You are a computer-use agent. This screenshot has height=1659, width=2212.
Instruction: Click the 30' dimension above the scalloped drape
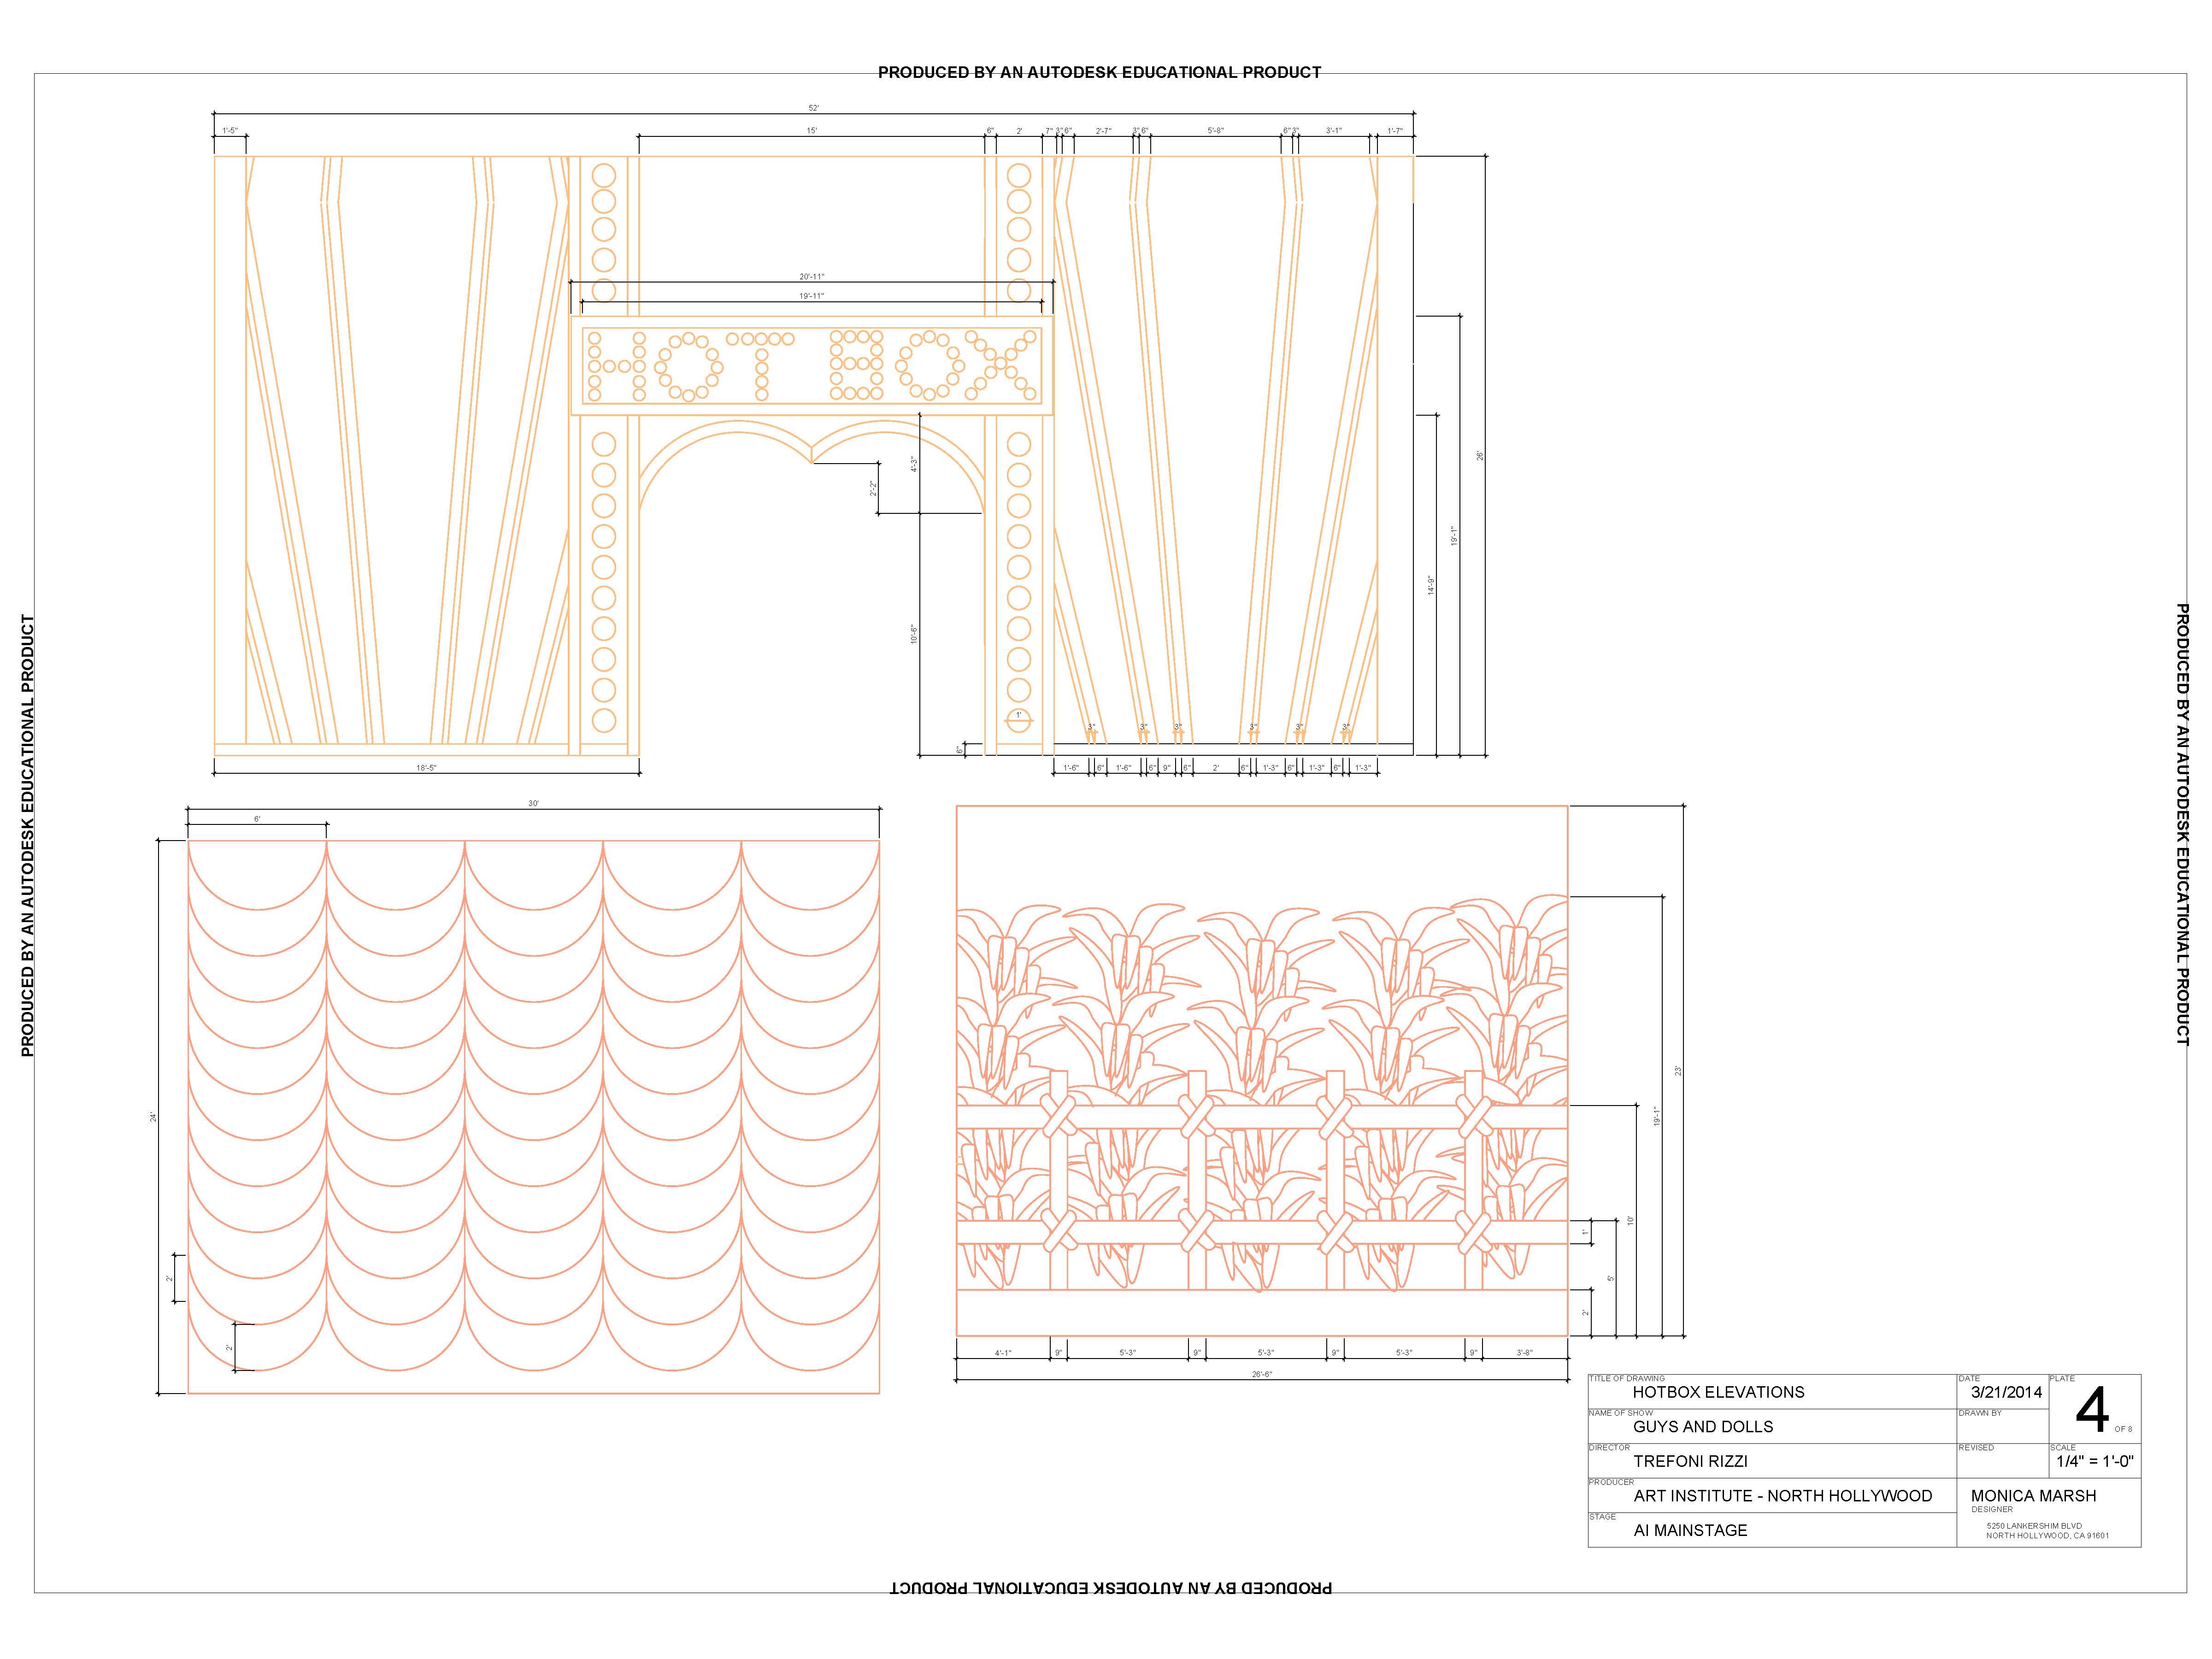coord(533,803)
